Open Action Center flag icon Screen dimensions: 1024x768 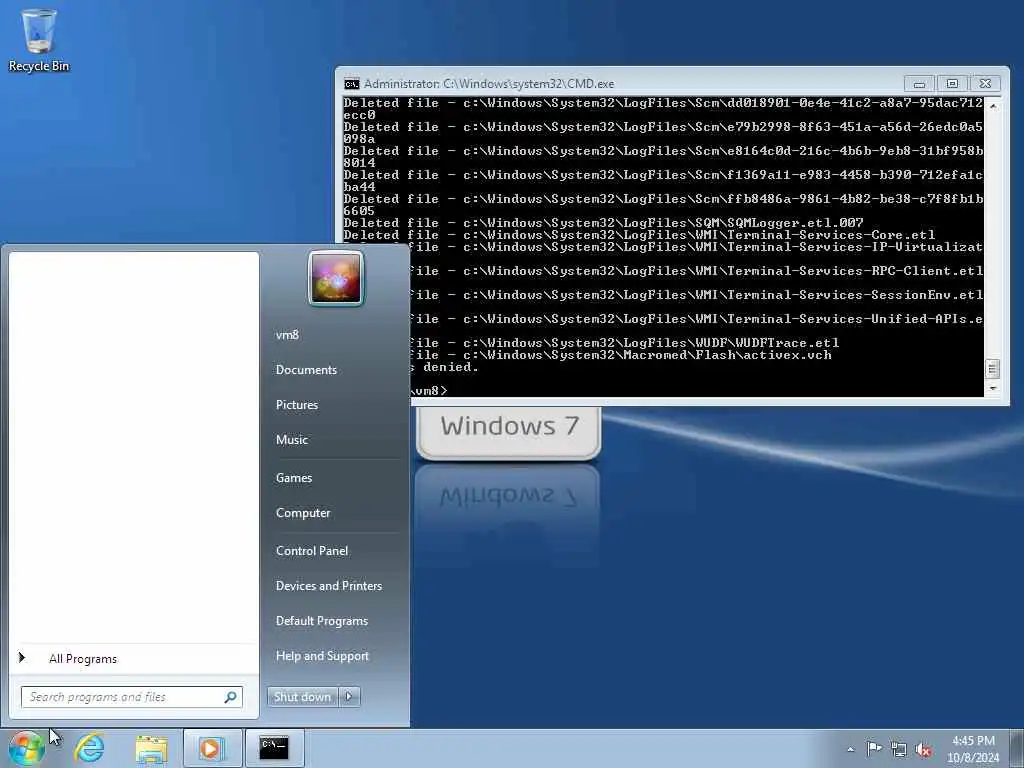[x=874, y=748]
